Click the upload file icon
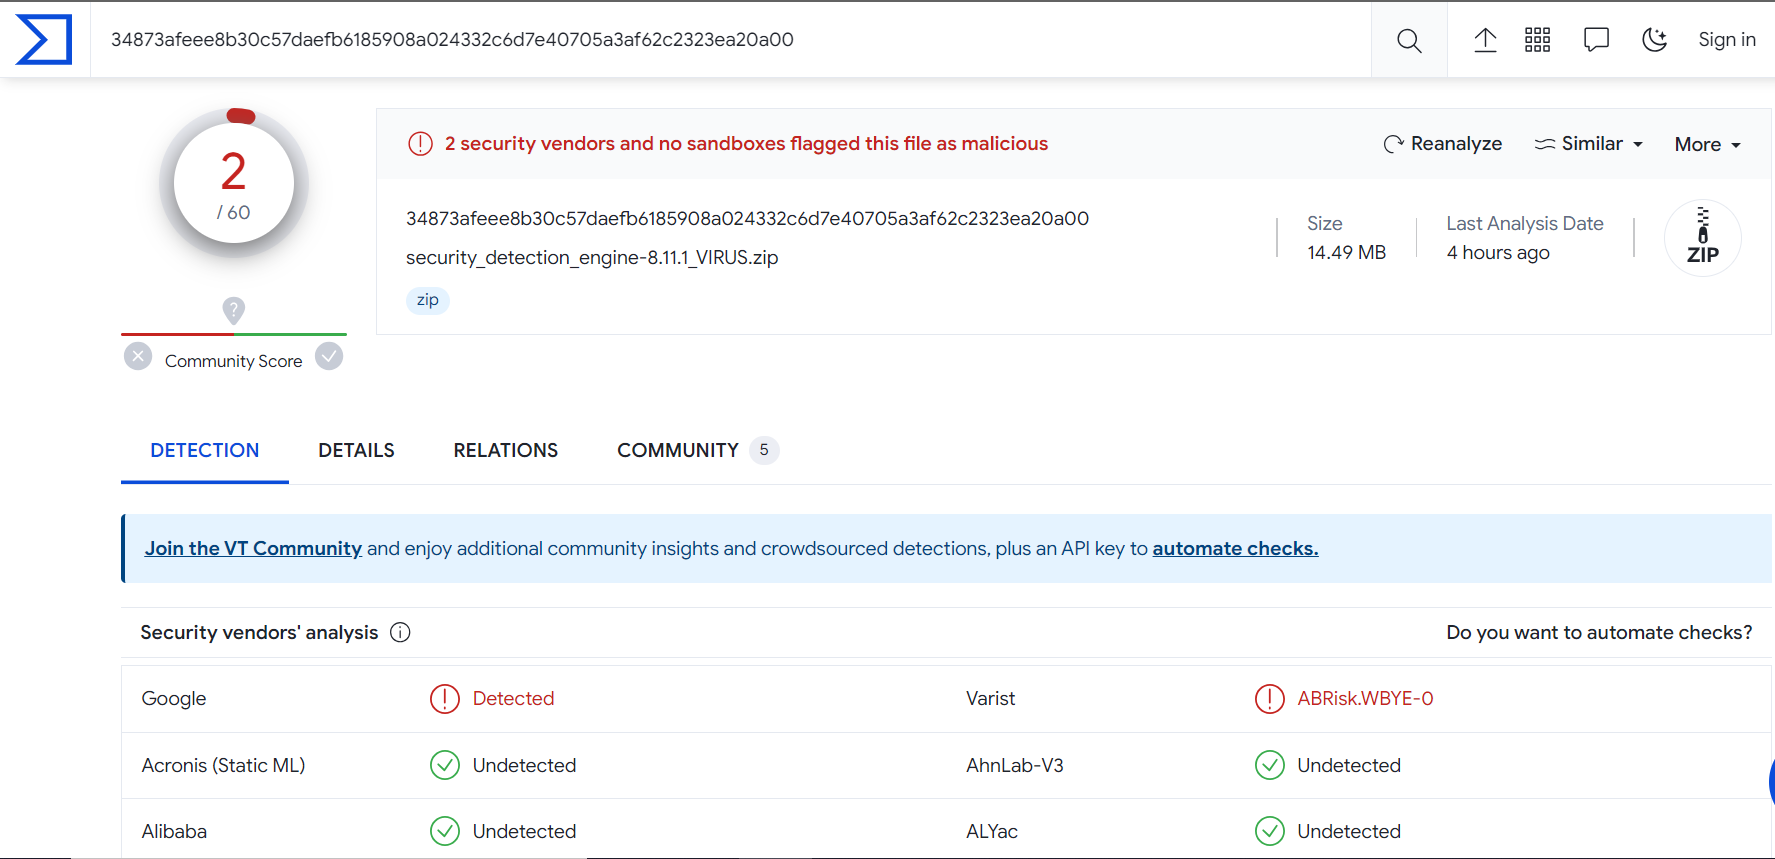1775x859 pixels. point(1485,40)
